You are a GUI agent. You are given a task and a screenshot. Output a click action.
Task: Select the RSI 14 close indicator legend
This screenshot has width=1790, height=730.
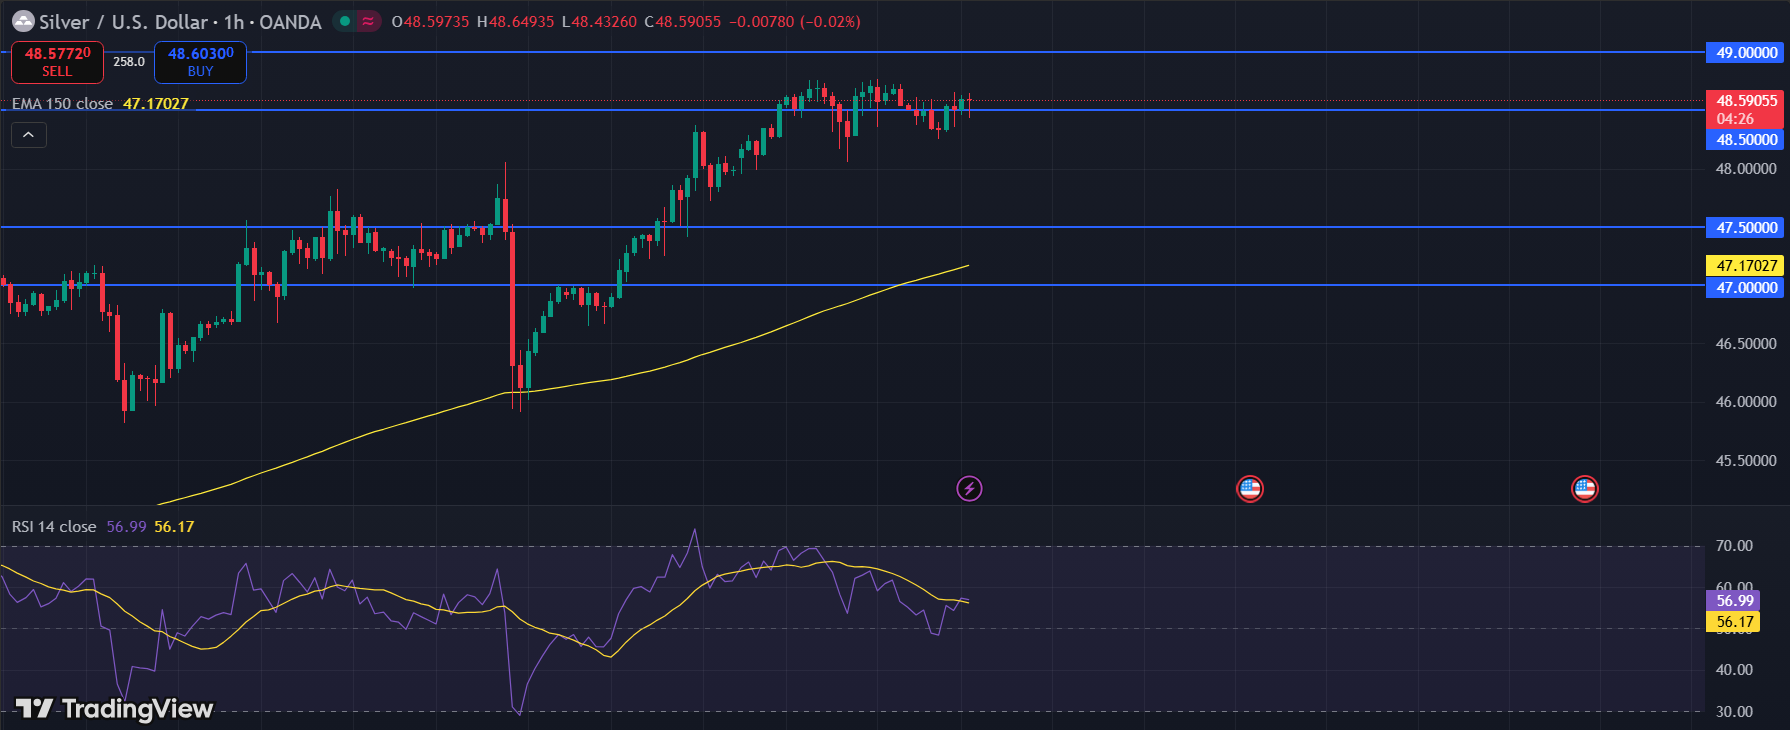tap(54, 527)
